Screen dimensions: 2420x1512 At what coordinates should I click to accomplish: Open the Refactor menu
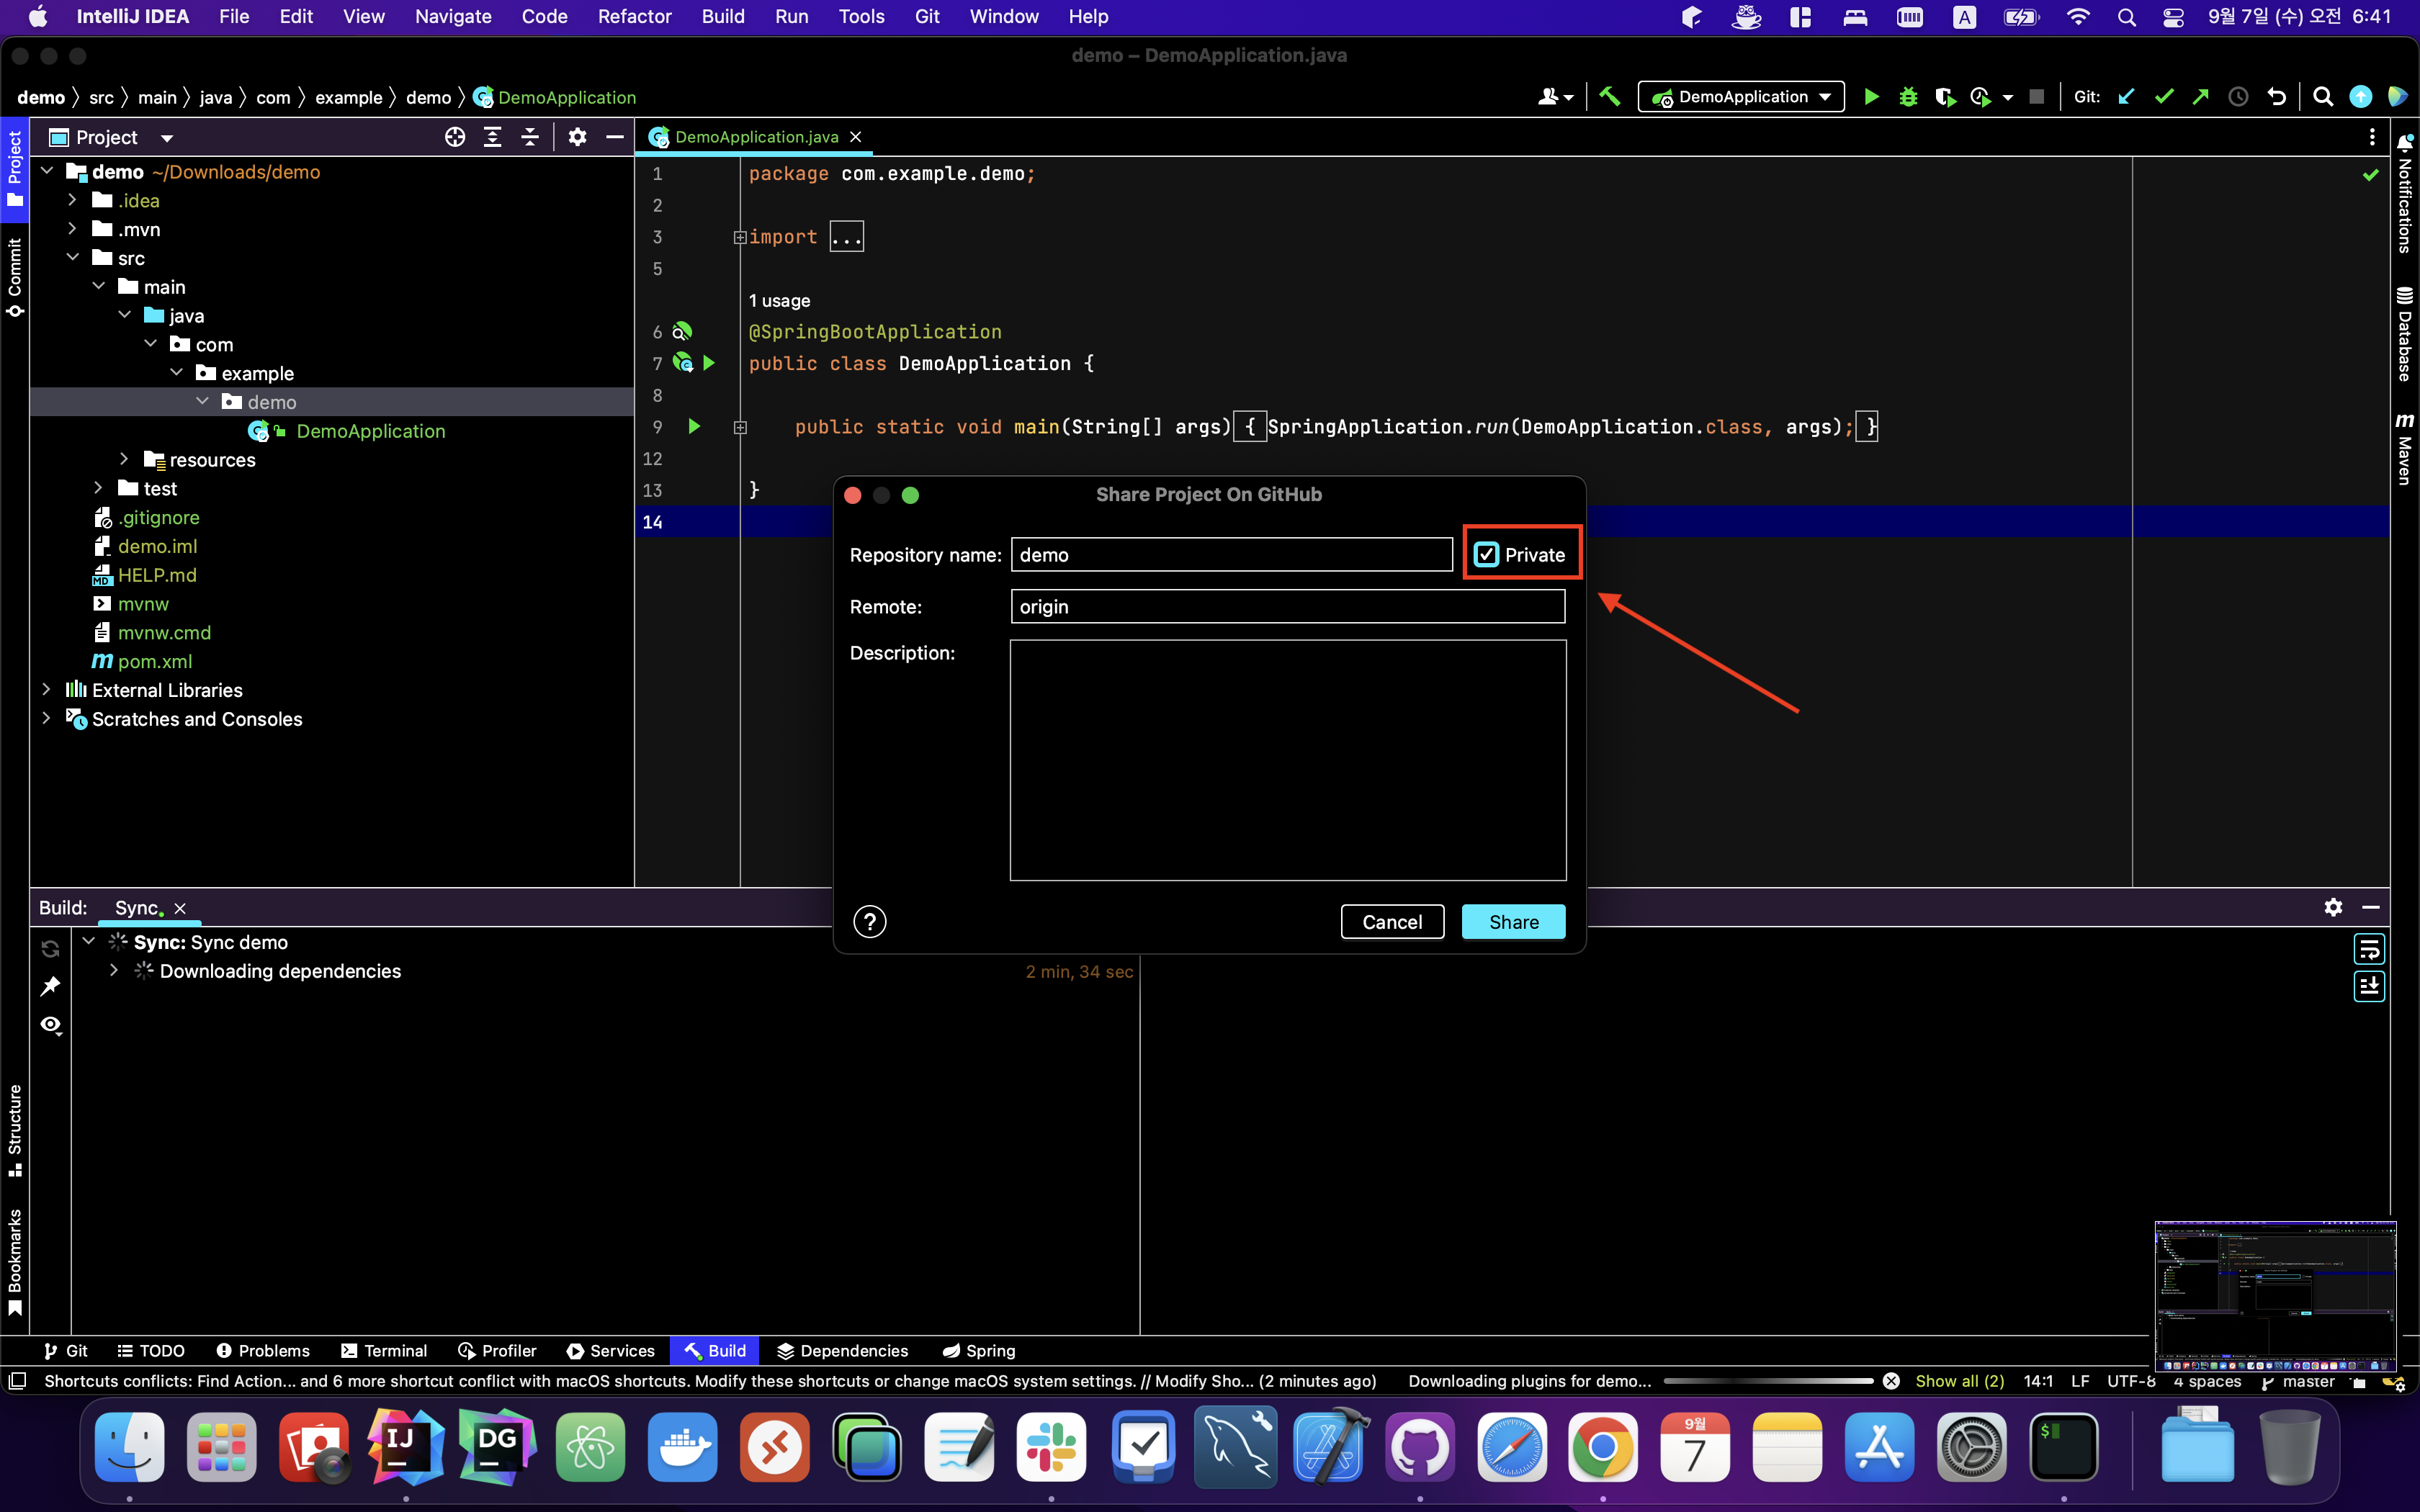click(x=634, y=16)
